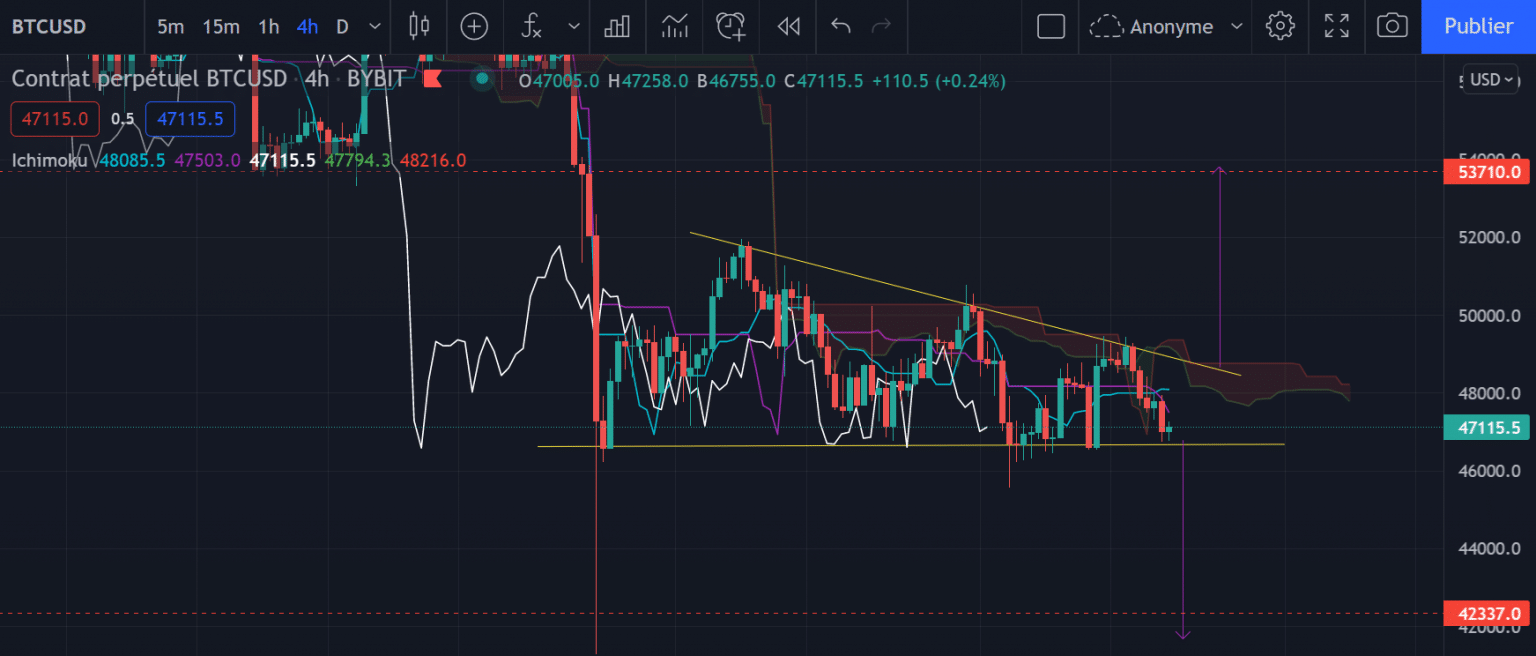The width and height of the screenshot is (1536, 656).
Task: Click the blue 47115.5 buy button
Action: [190, 119]
